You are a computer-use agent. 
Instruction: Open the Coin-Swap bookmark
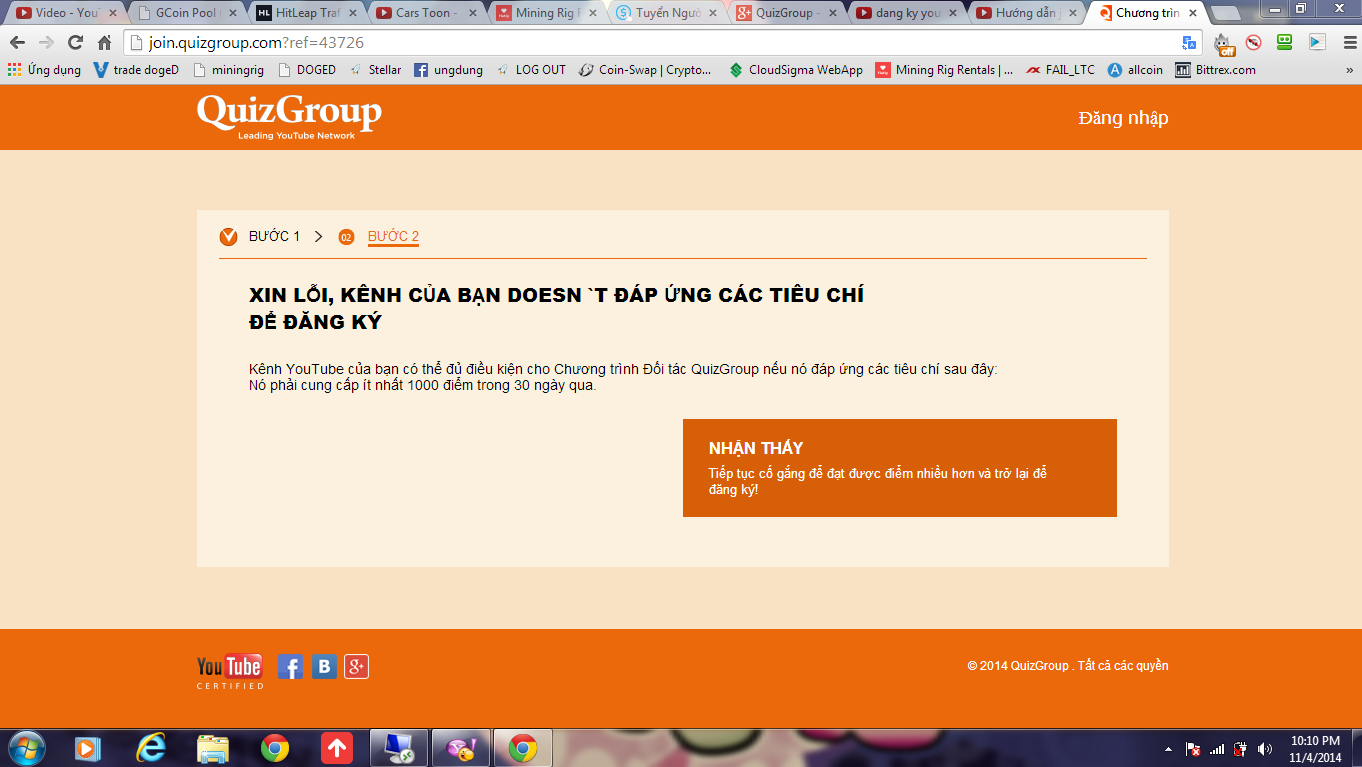click(646, 70)
